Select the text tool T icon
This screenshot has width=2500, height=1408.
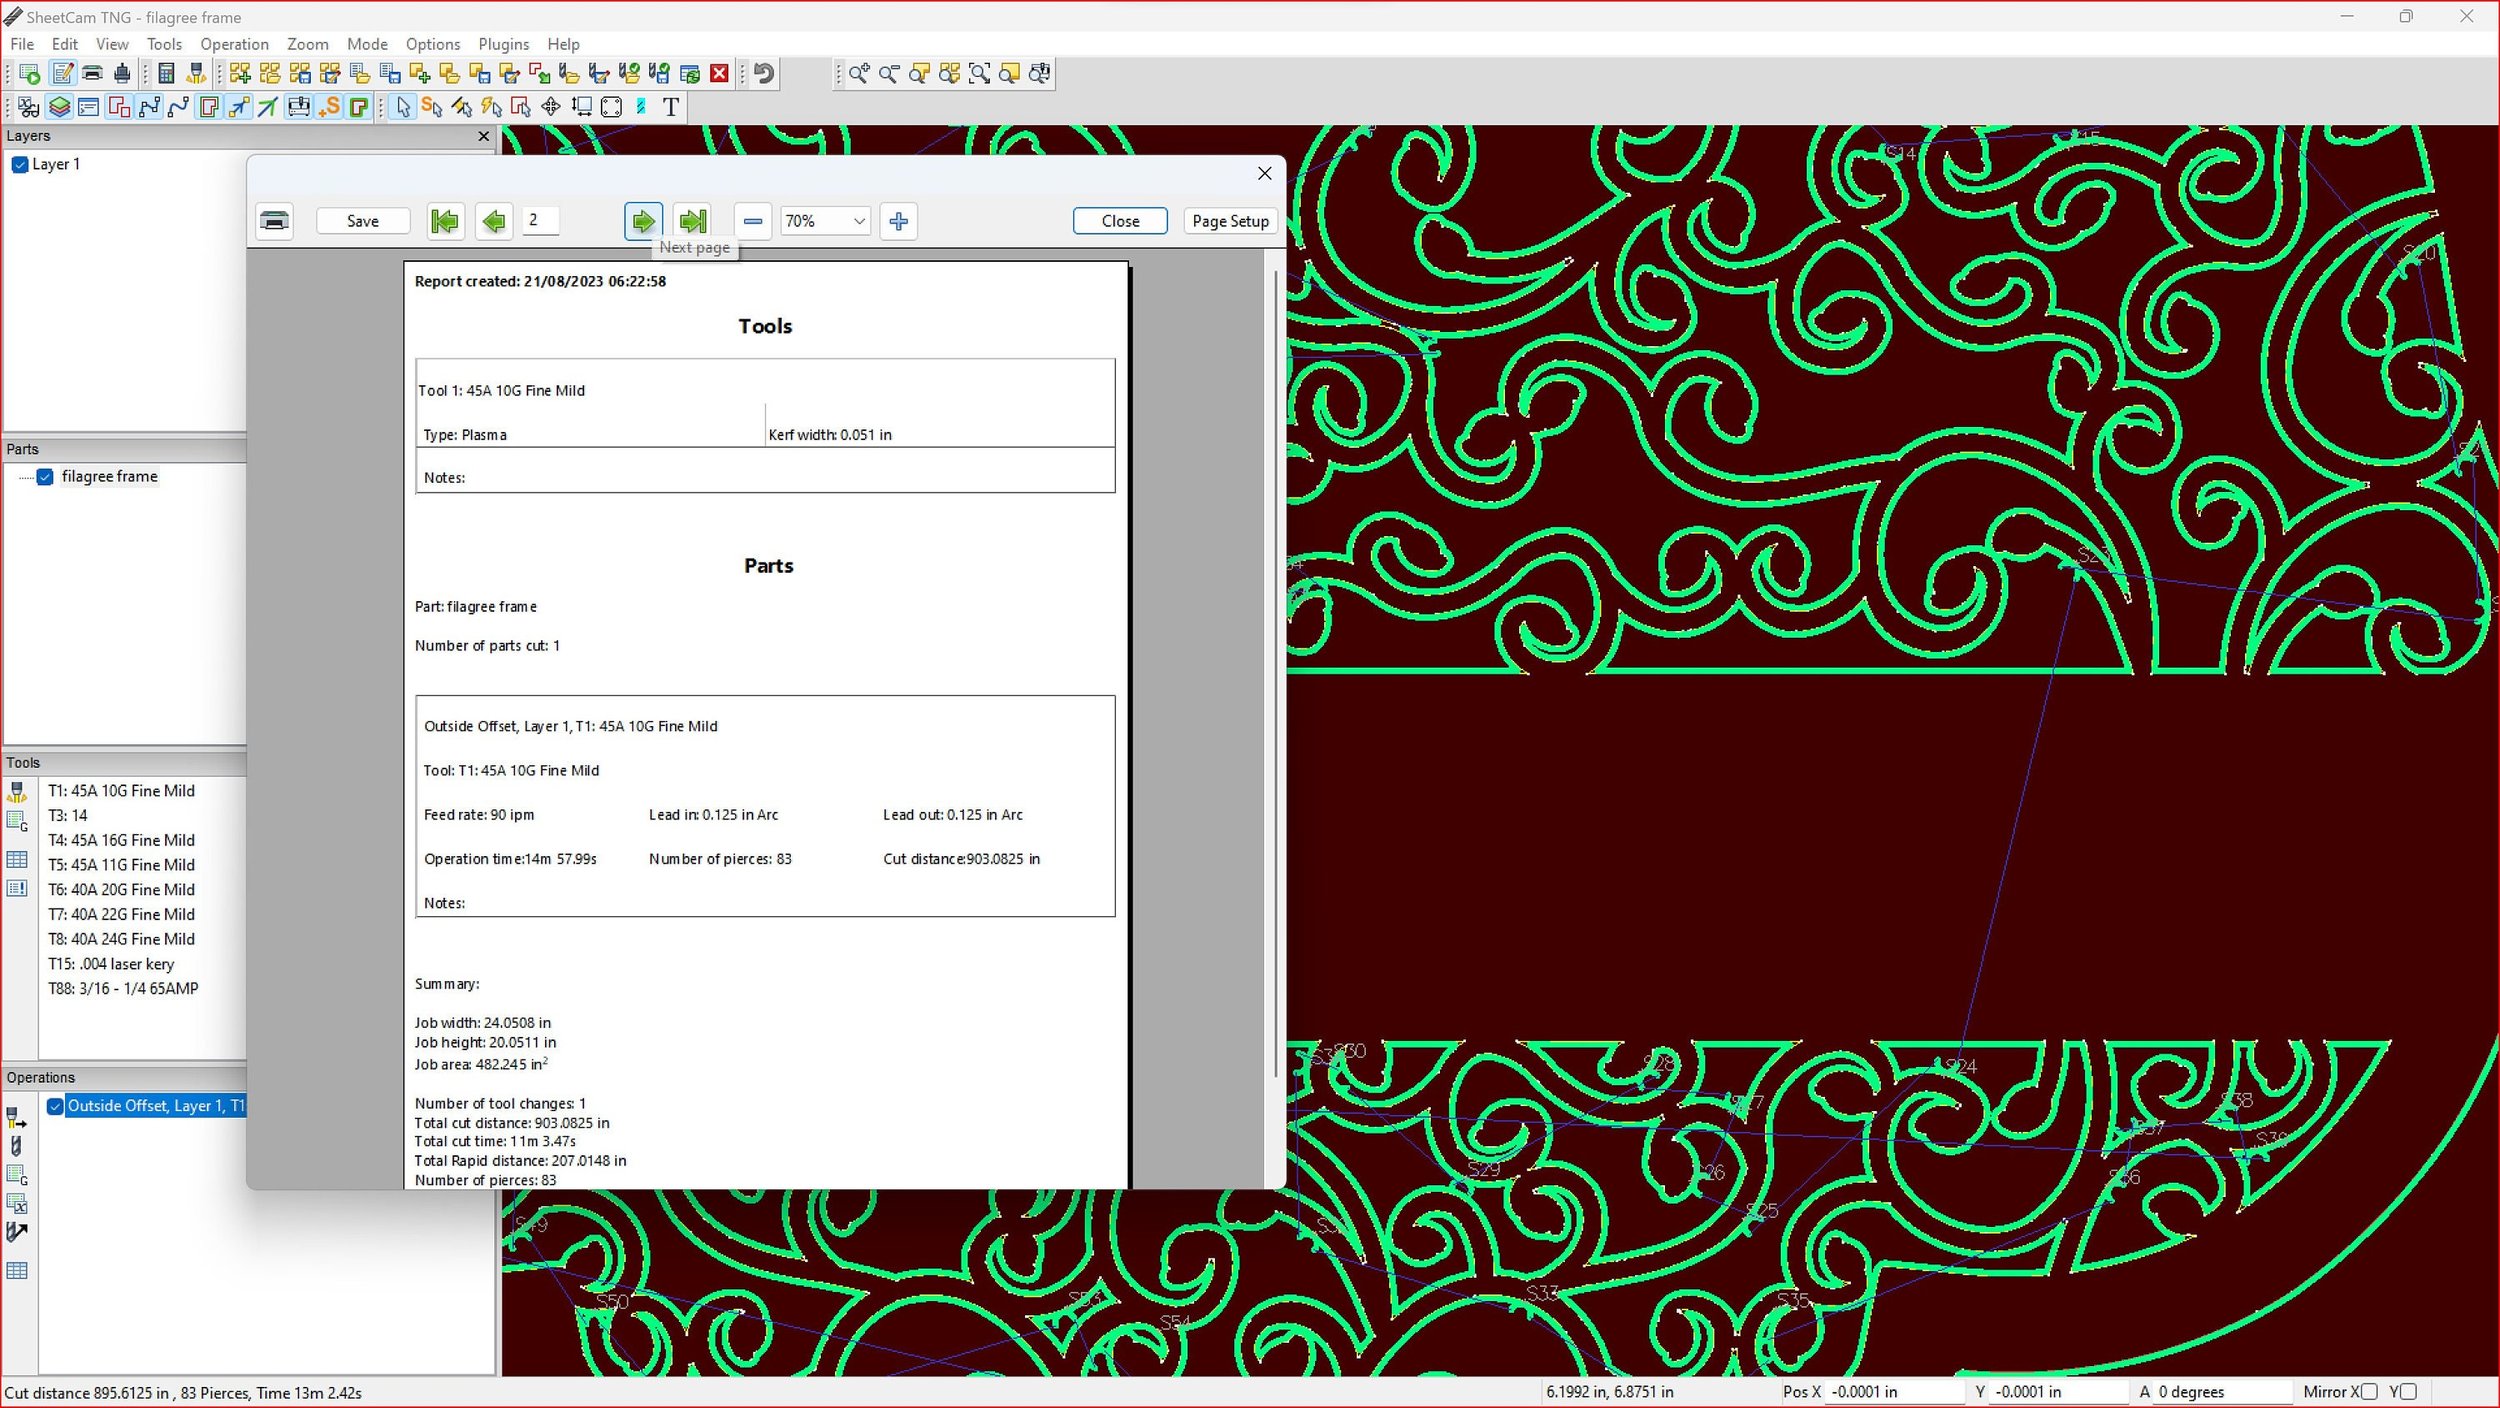pos(671,107)
